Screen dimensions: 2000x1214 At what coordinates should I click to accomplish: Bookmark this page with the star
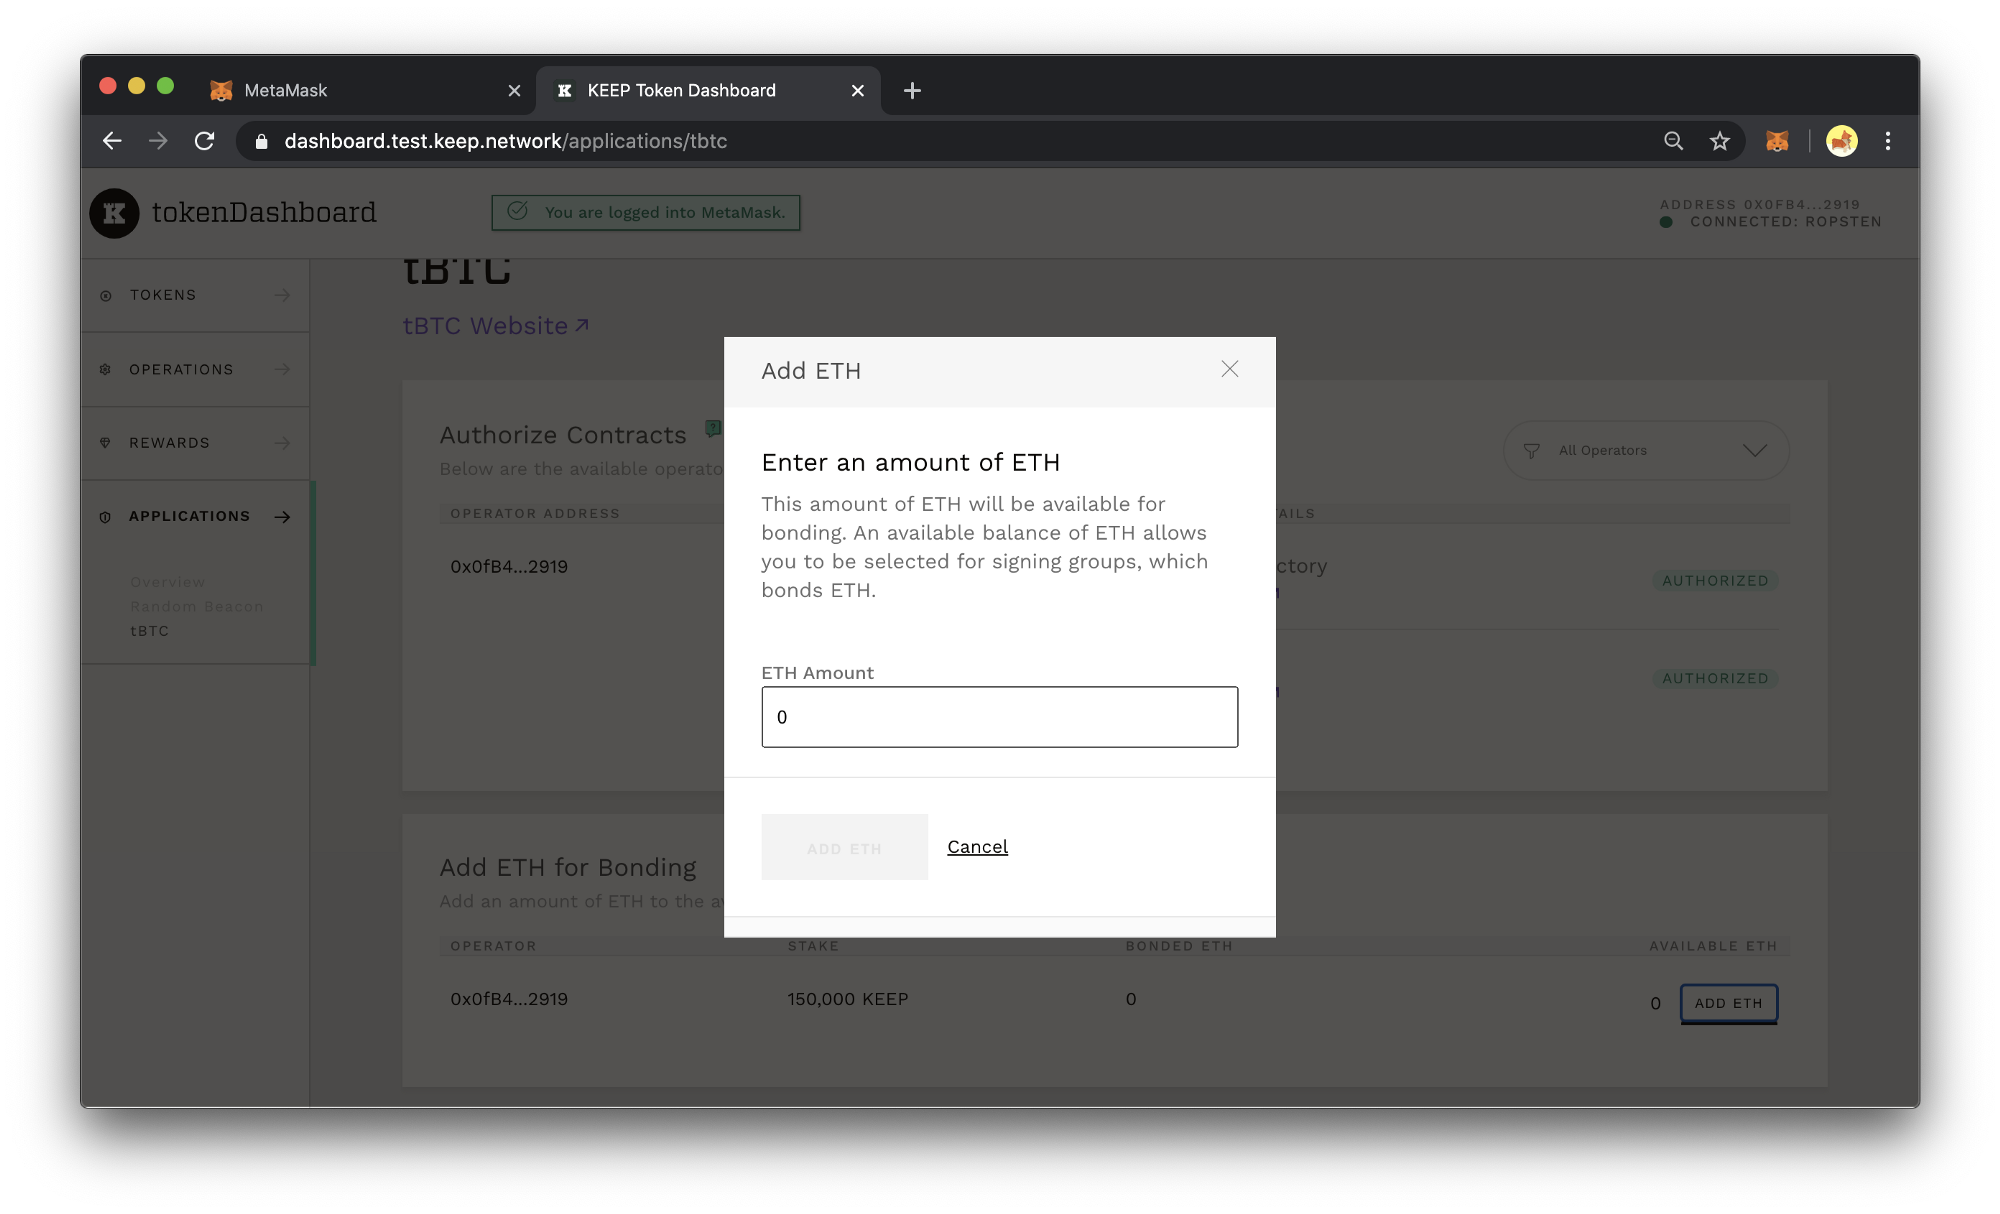click(1719, 141)
